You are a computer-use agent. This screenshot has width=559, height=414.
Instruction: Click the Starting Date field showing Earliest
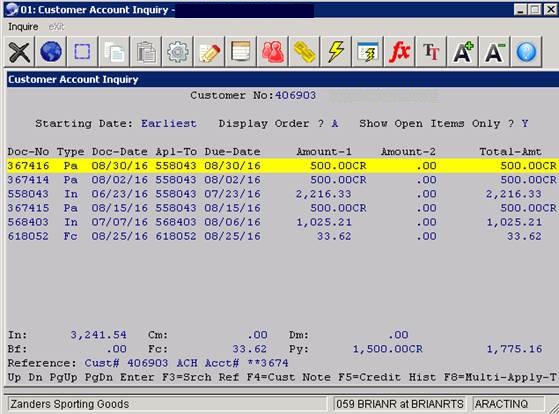pos(169,124)
